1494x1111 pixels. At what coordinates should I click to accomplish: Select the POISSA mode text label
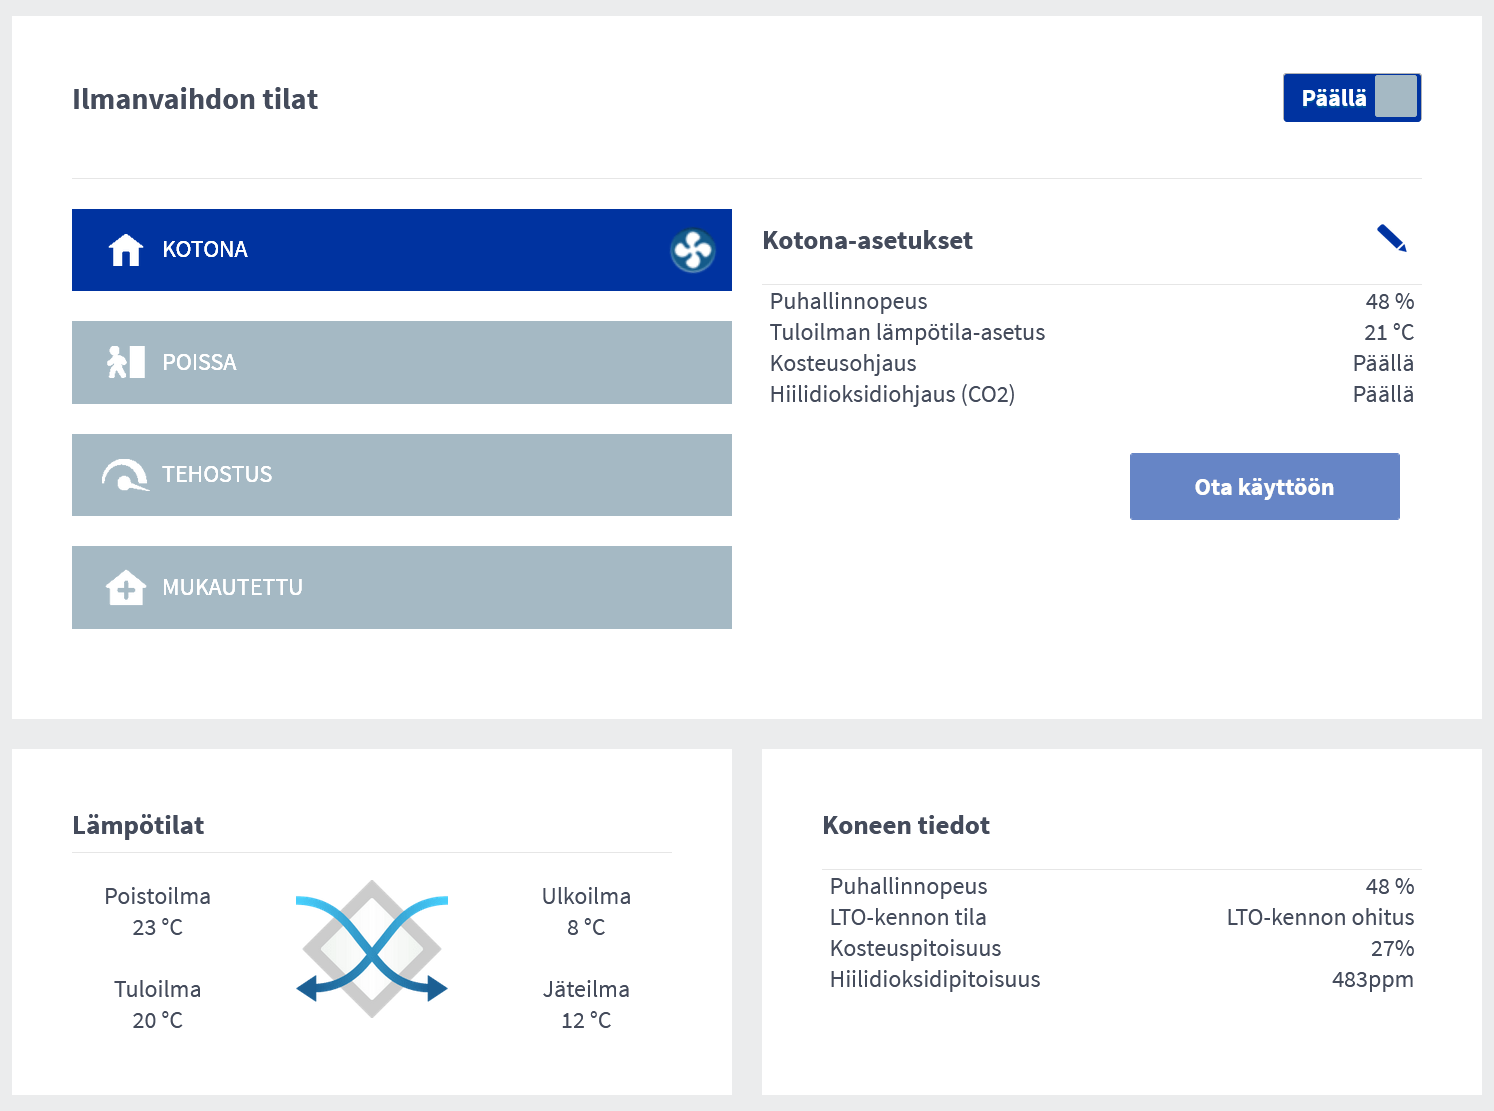[200, 362]
